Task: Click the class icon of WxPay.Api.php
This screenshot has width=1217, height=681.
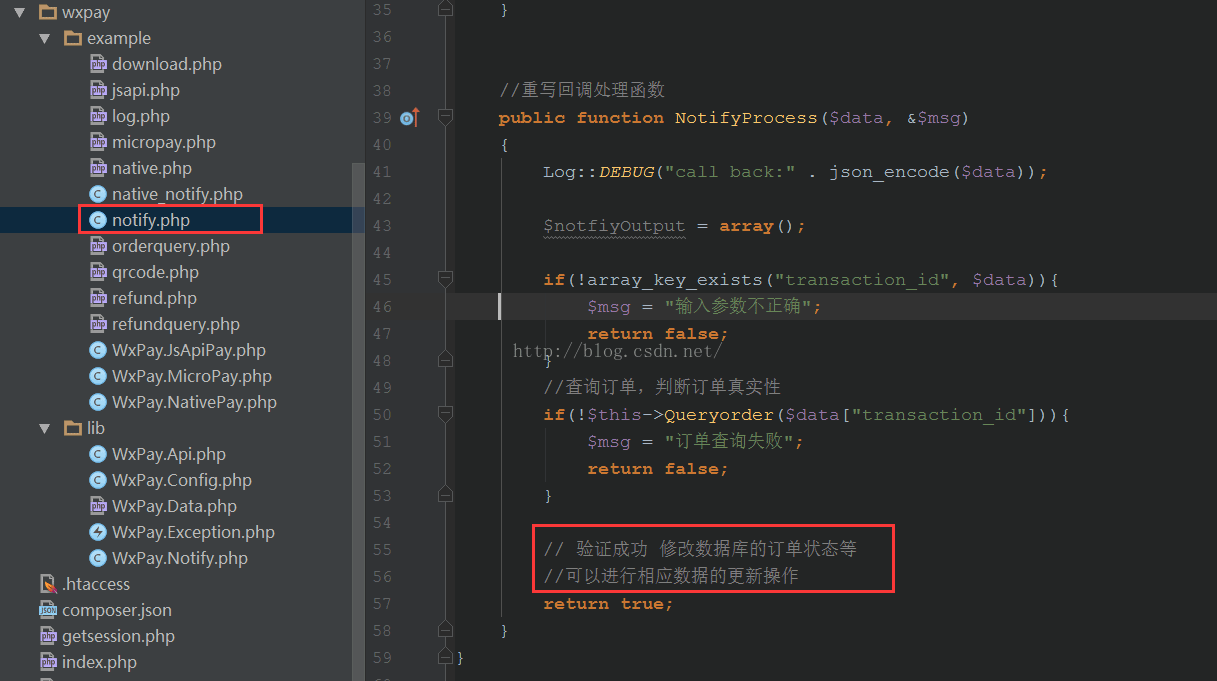Action: click(98, 454)
